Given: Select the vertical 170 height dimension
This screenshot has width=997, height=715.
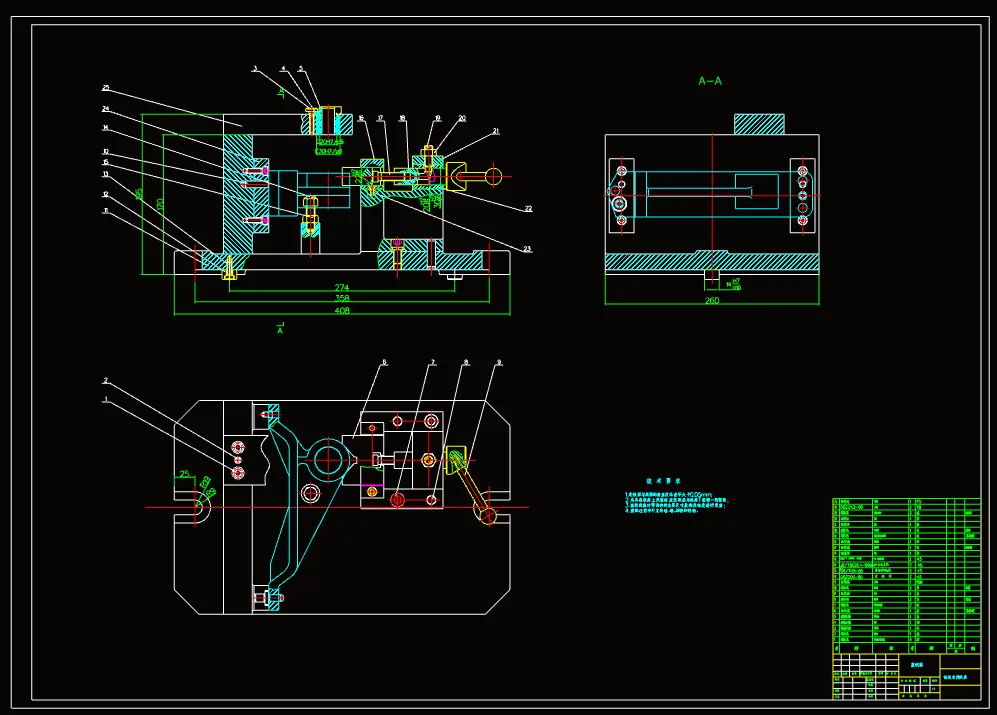Looking at the screenshot, I should (x=161, y=205).
